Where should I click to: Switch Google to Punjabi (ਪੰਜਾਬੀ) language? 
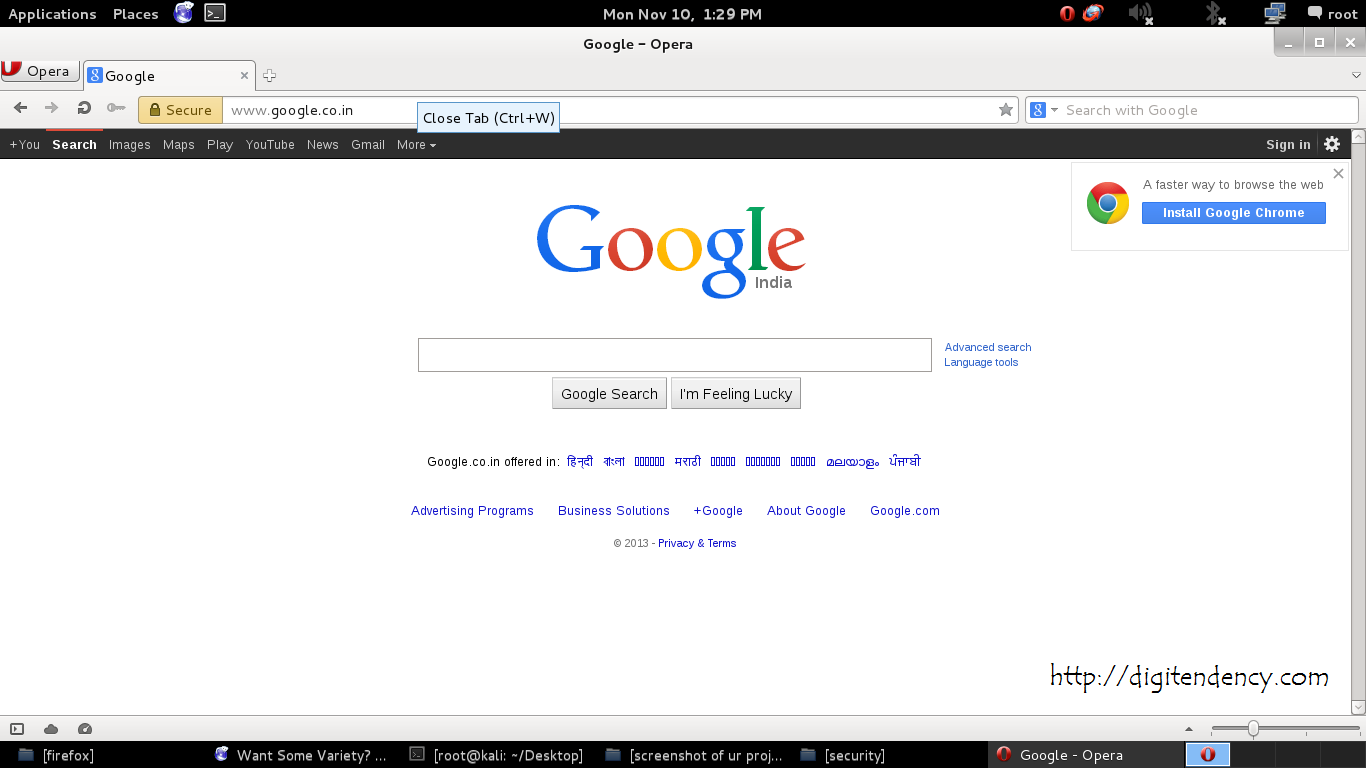[905, 462]
